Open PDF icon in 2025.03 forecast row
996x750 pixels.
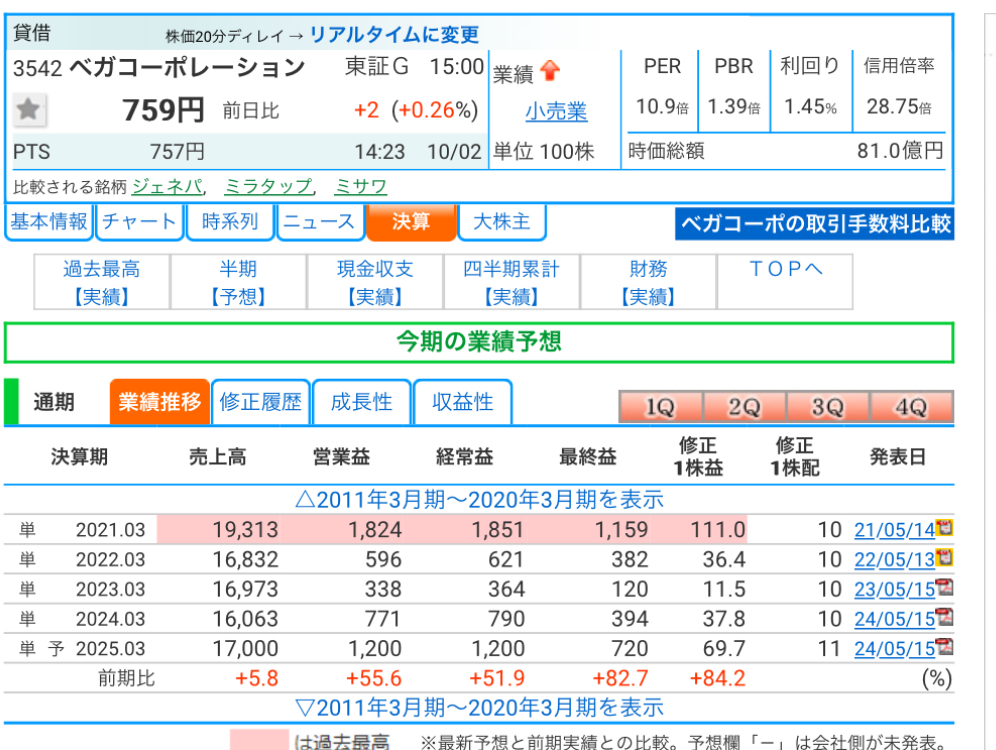[x=945, y=646]
